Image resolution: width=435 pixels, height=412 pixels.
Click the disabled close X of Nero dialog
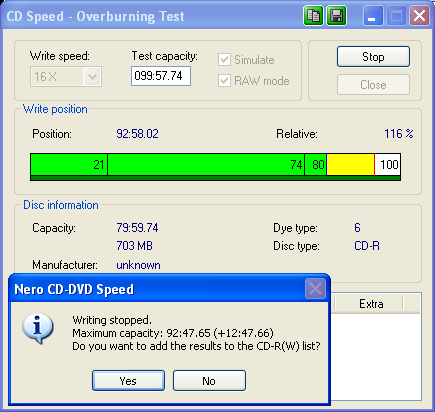(315, 289)
